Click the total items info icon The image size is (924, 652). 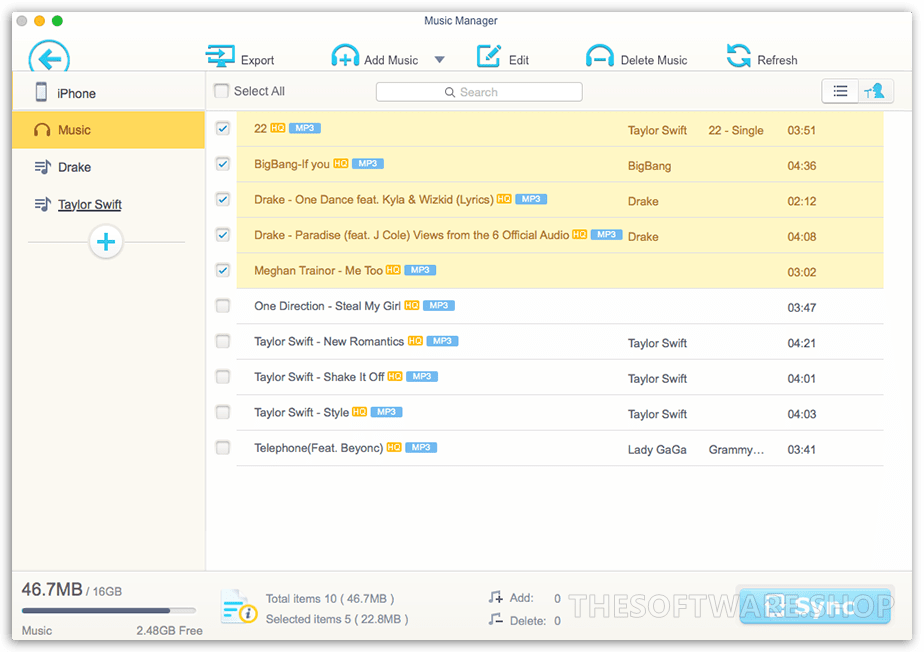[239, 607]
